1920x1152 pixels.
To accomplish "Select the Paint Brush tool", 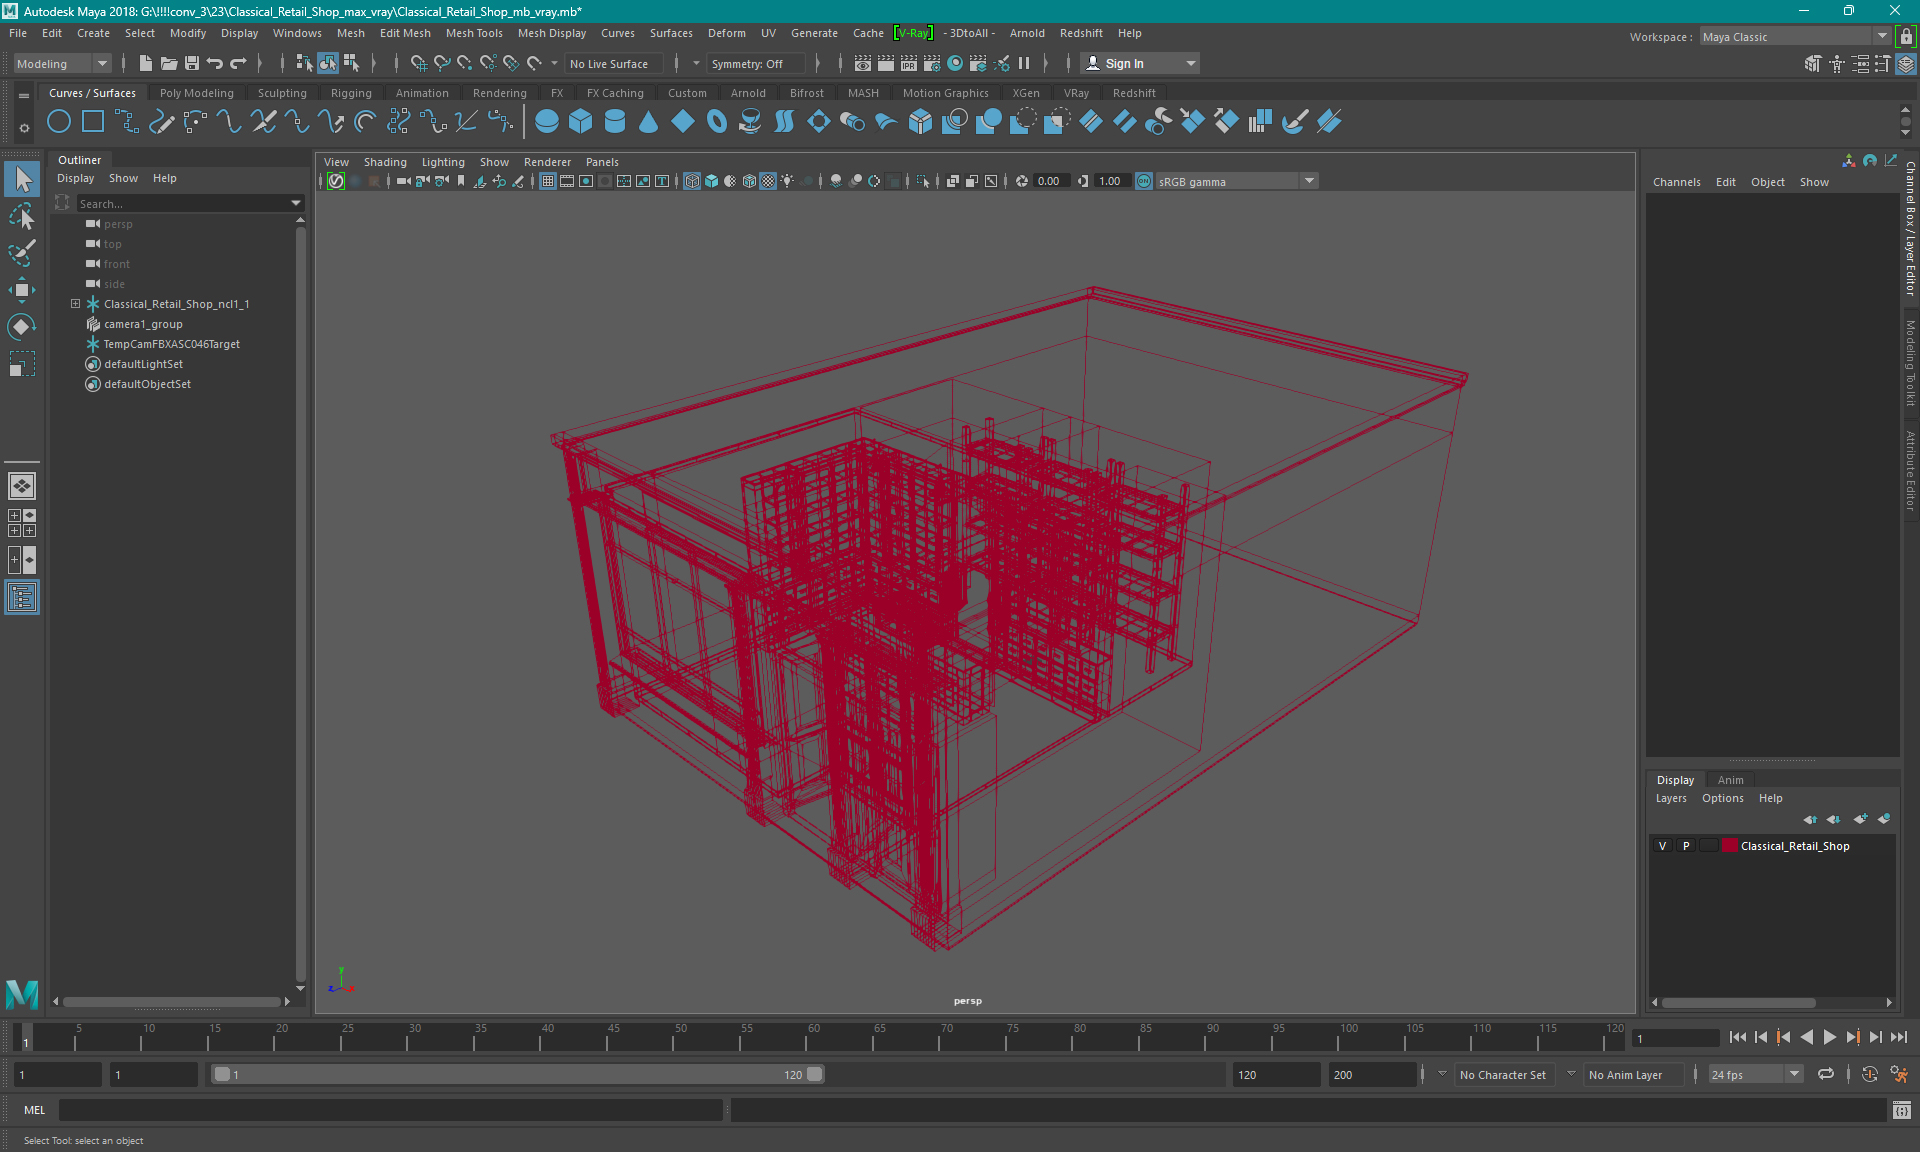I will pos(22,251).
